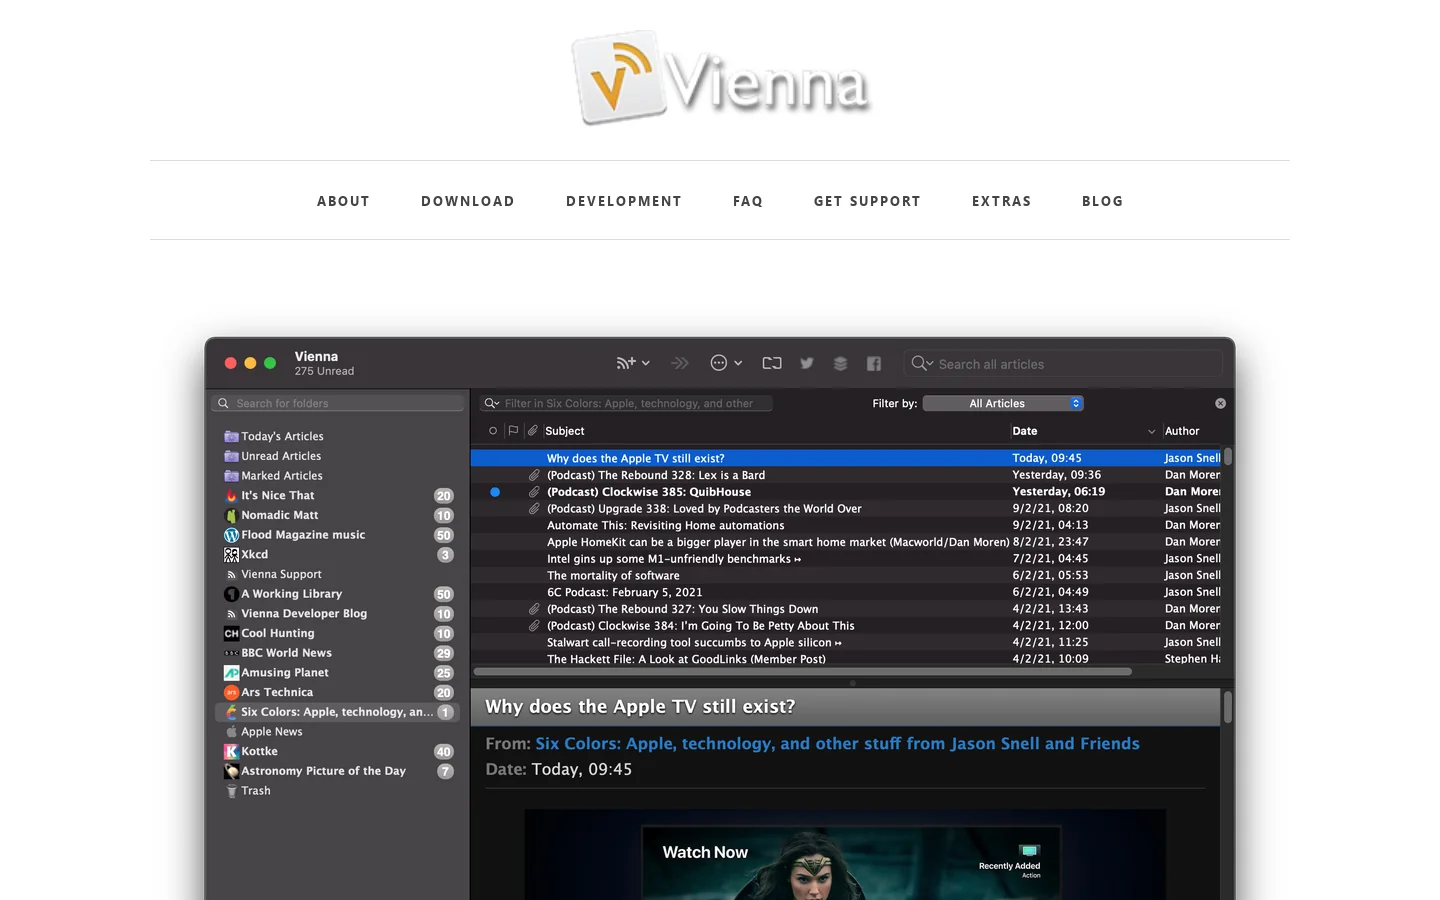The height and width of the screenshot is (900, 1440).
Task: Open the Get Support link
Action: [867, 201]
